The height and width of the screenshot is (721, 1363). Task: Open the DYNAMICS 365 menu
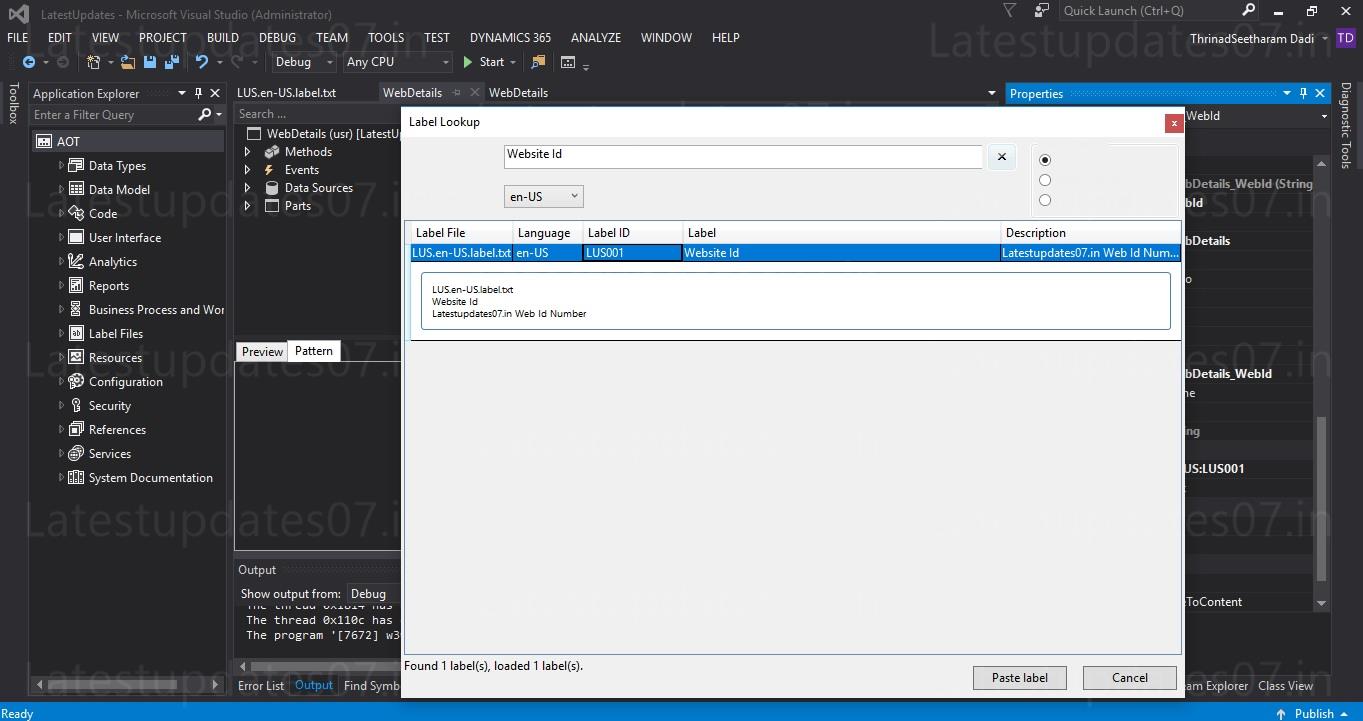tap(510, 37)
